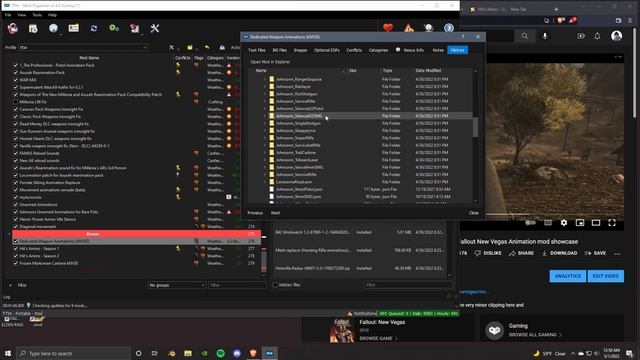Screen dimensions: 640x360
Task: Click the yellow undo-arrow restore backup icon
Action: point(207,47)
